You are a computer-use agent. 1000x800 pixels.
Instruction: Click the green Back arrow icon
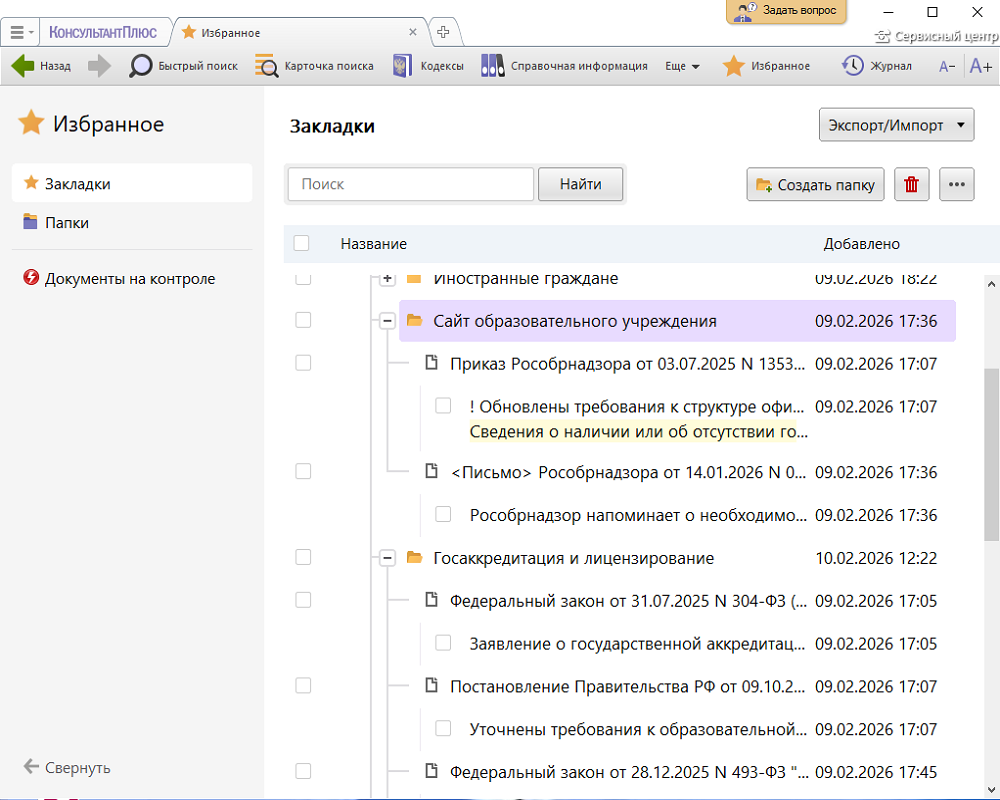pos(22,66)
